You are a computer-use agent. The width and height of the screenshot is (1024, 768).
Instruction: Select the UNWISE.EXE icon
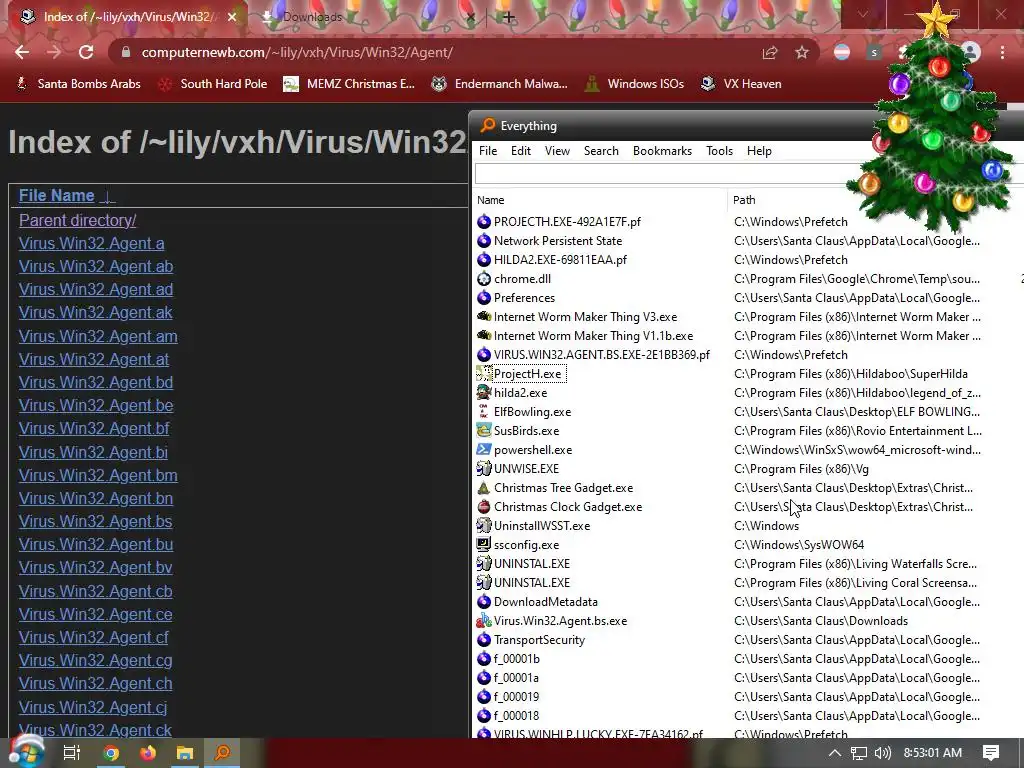click(484, 468)
